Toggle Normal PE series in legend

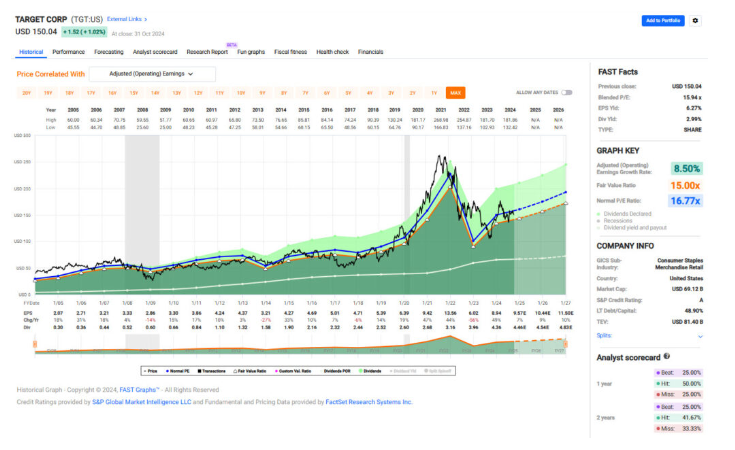click(x=178, y=371)
